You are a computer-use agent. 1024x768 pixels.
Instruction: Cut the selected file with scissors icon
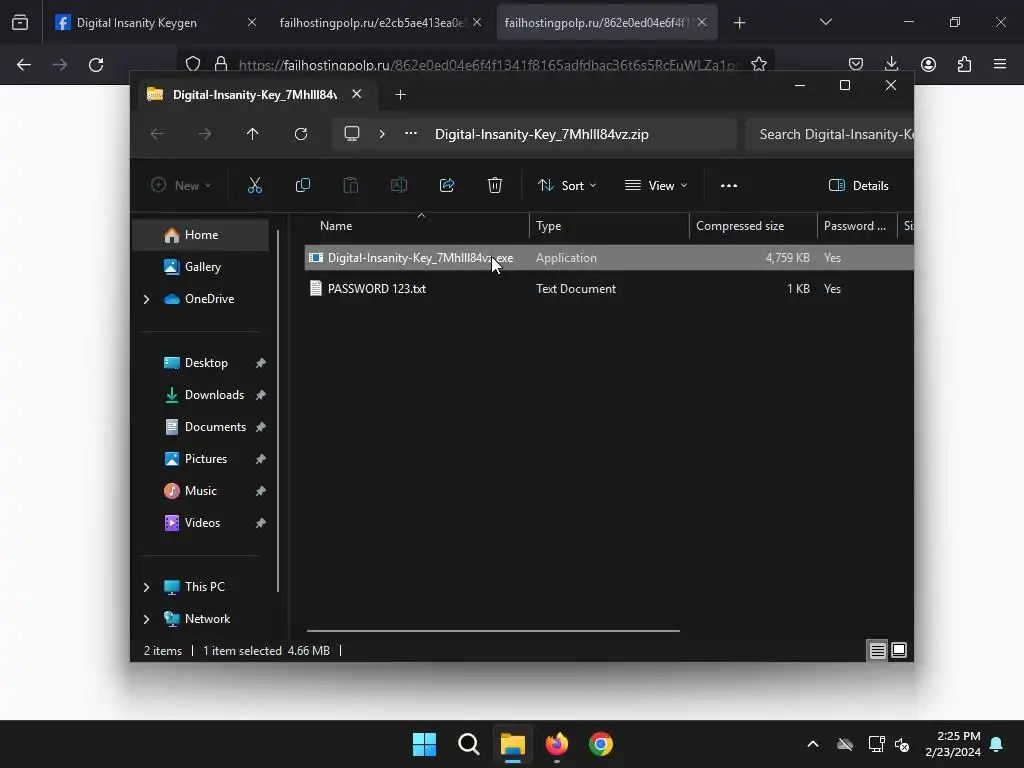click(x=255, y=185)
